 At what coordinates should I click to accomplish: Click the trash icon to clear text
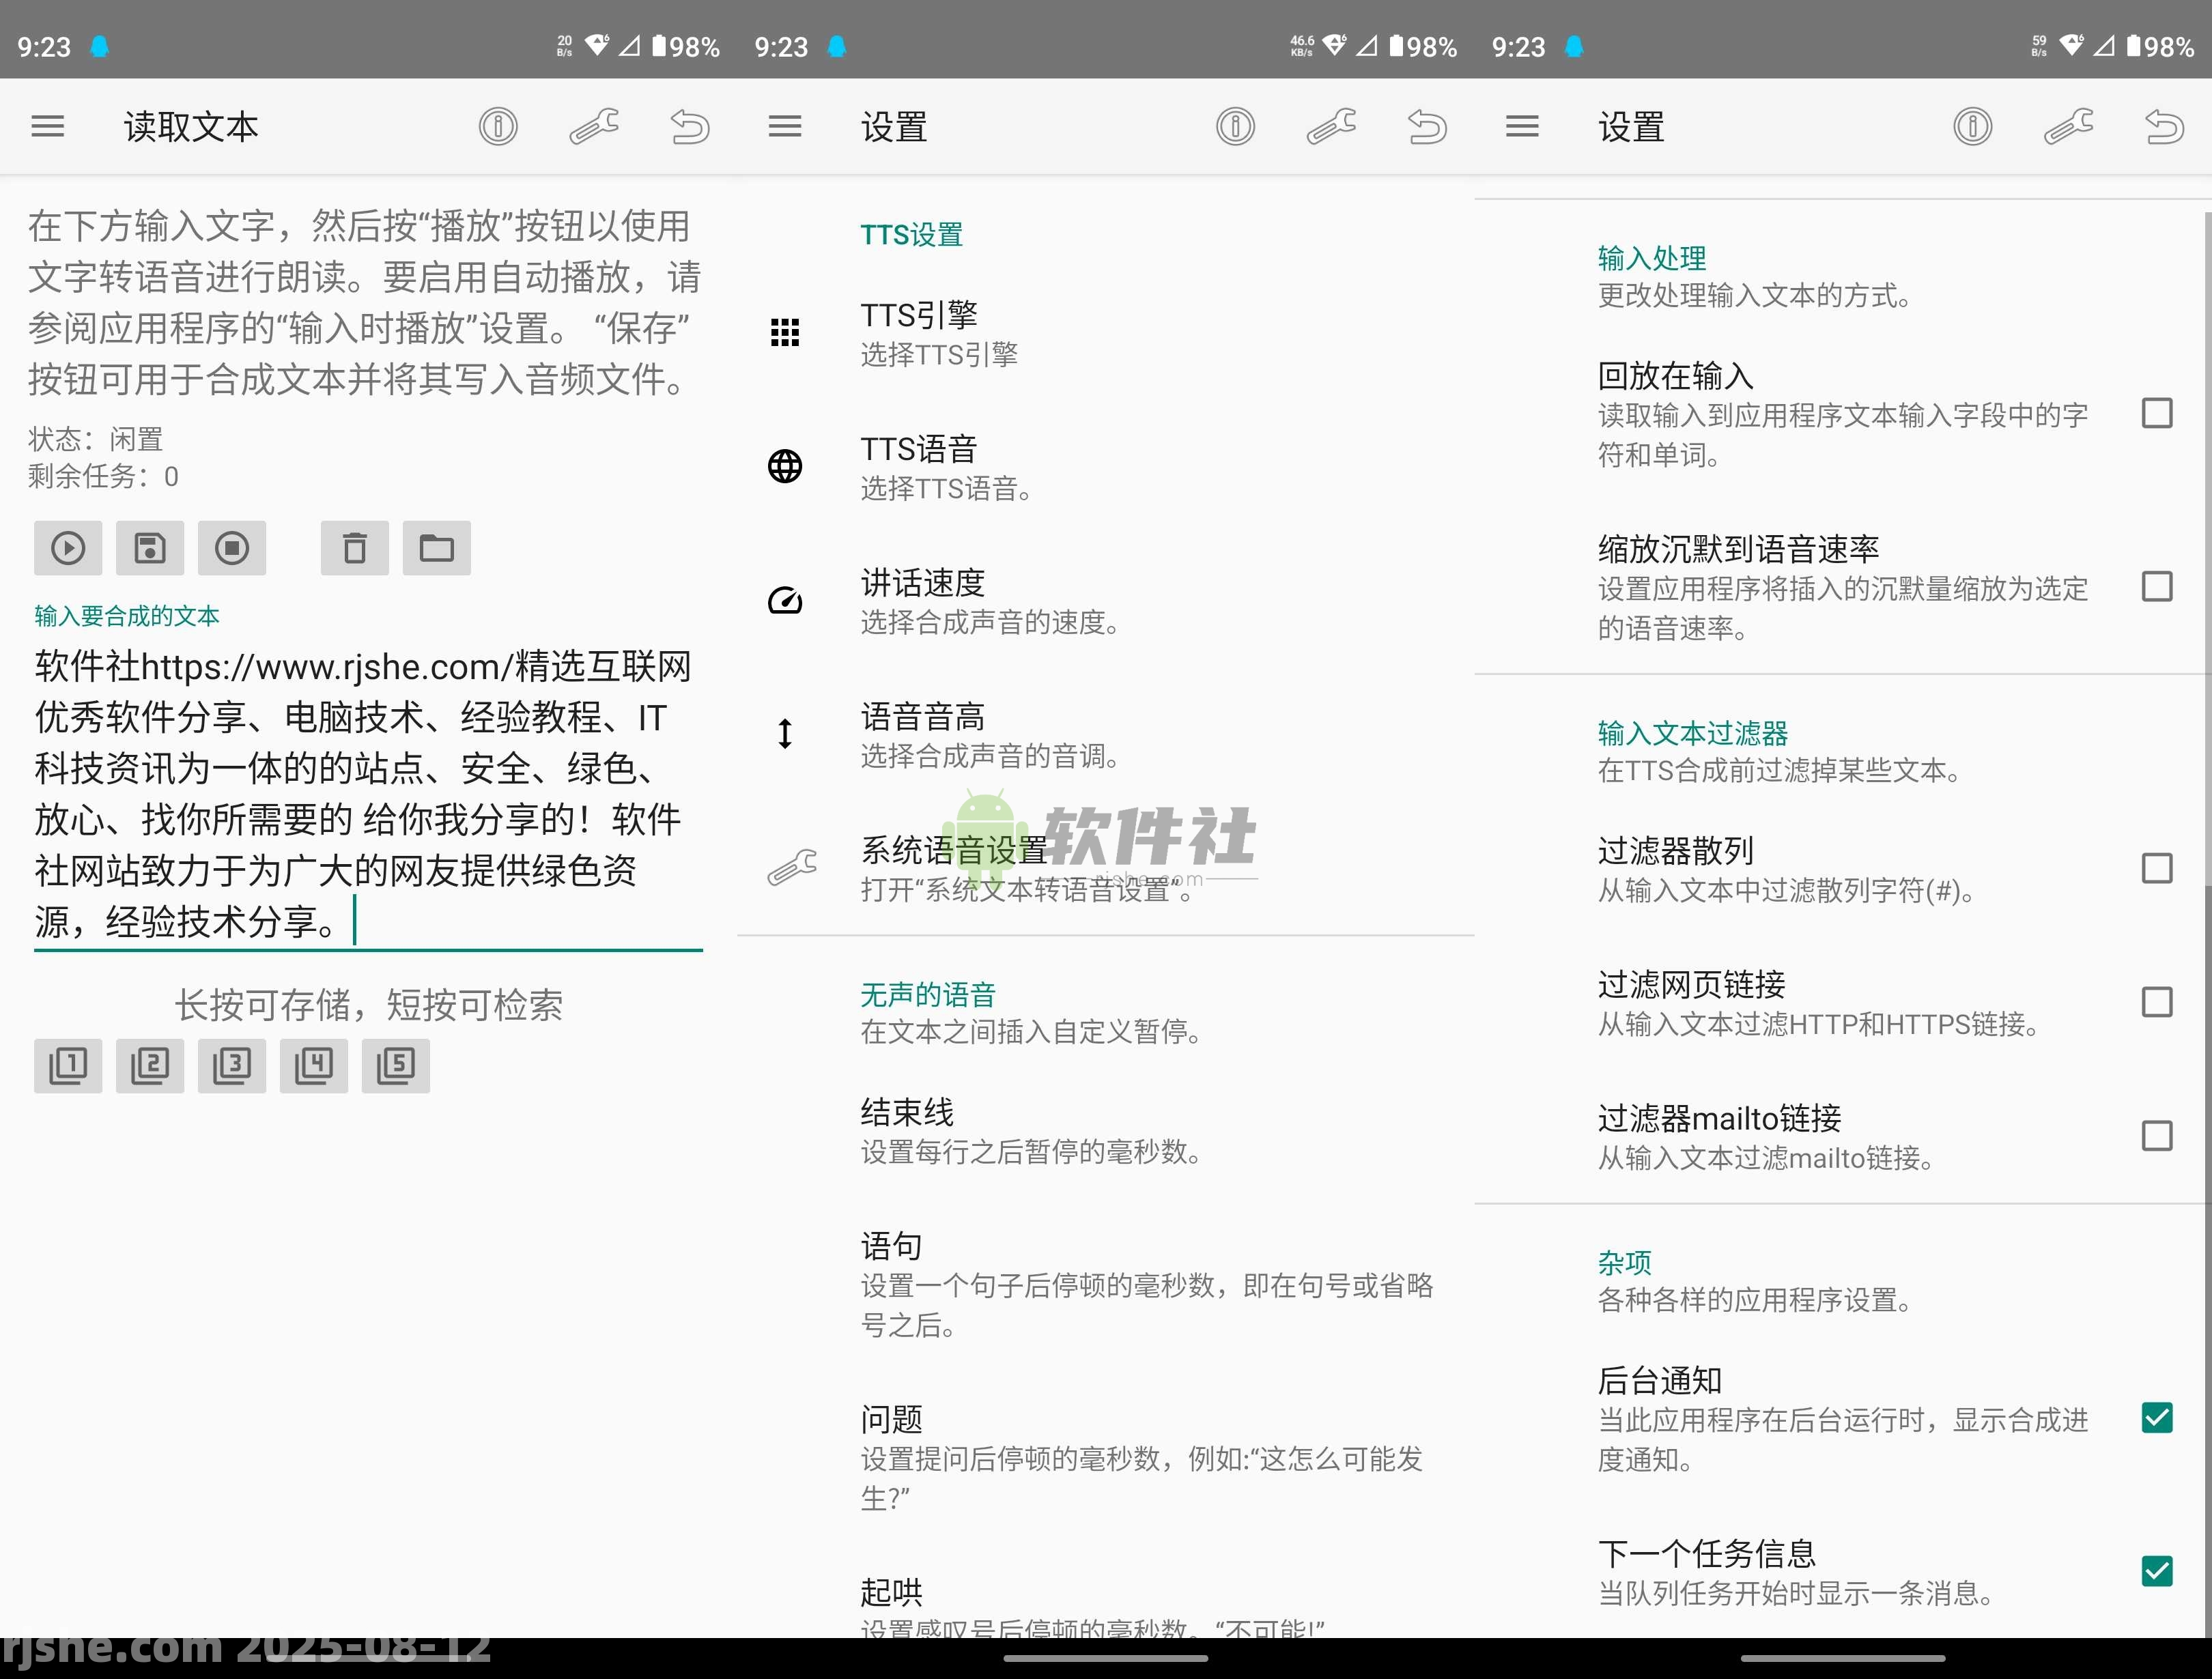tap(354, 548)
